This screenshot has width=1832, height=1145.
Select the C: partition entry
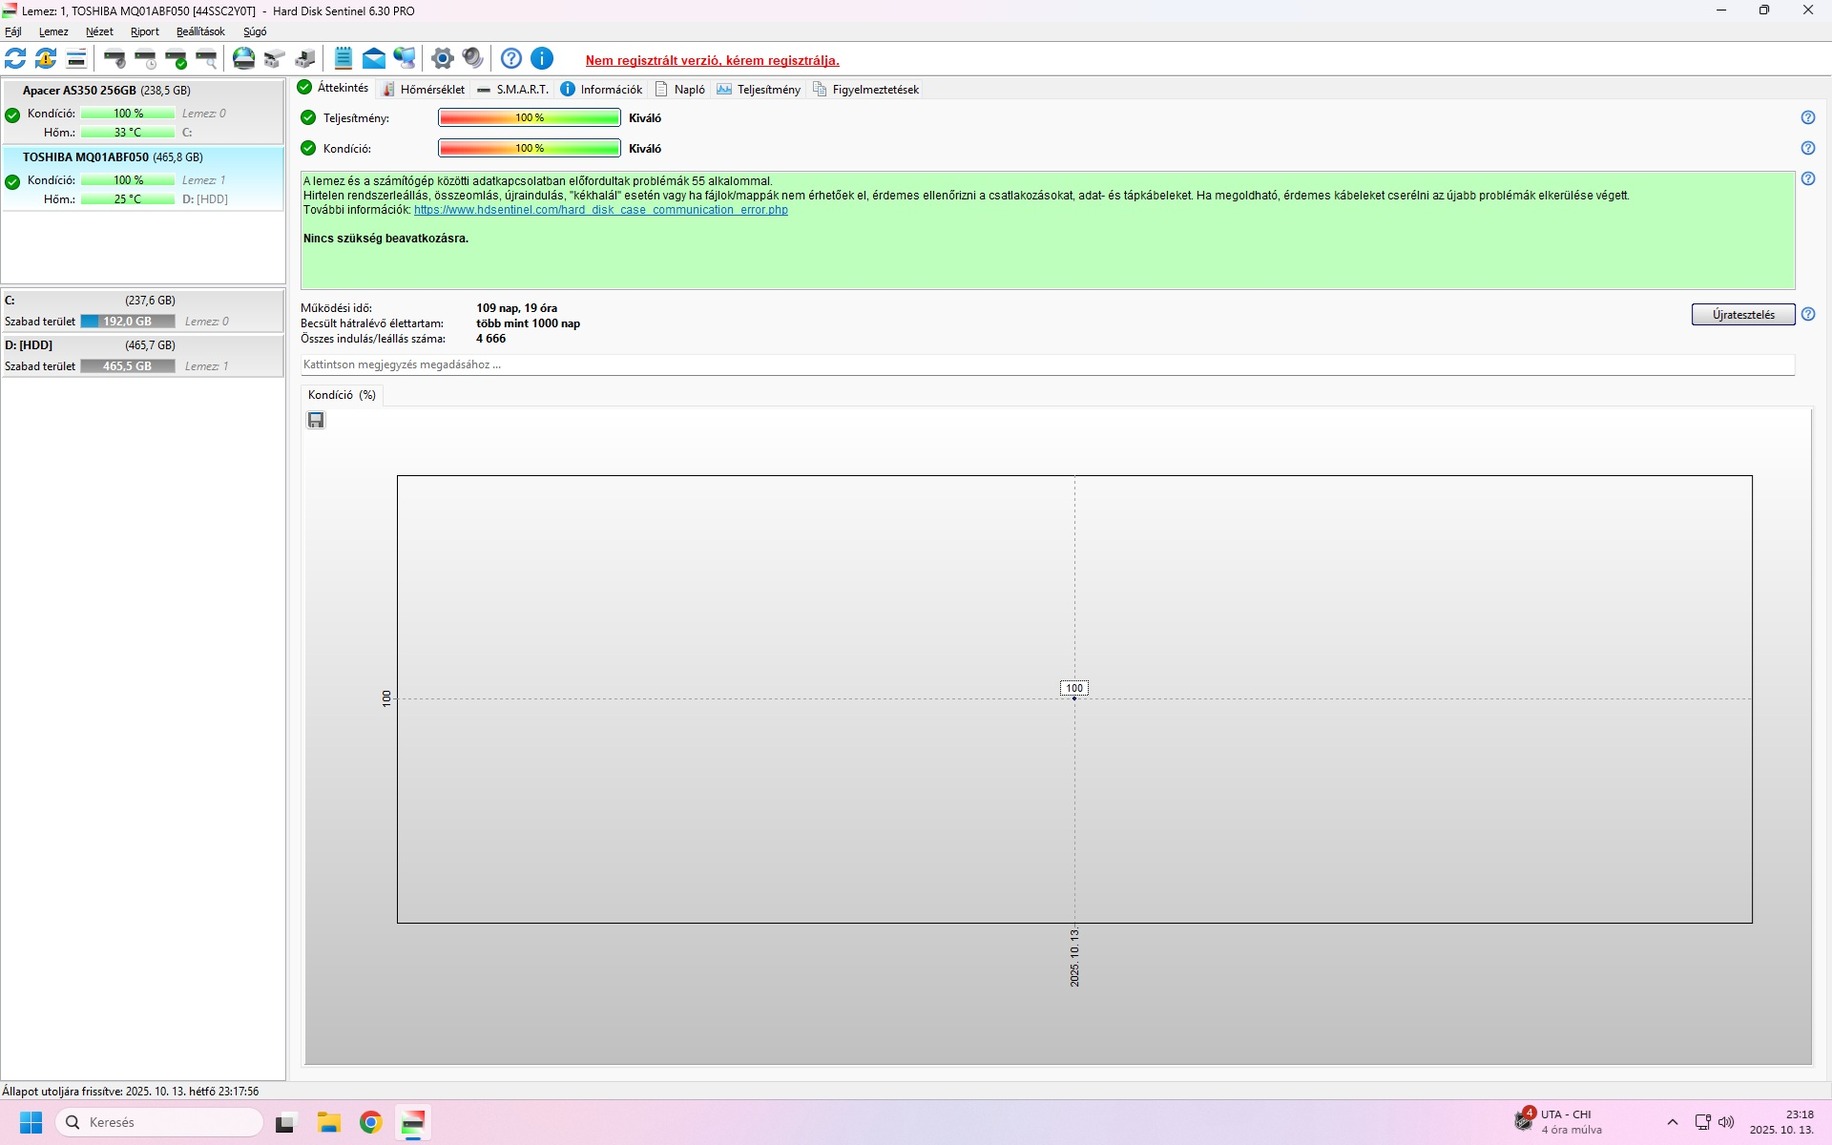coord(143,311)
